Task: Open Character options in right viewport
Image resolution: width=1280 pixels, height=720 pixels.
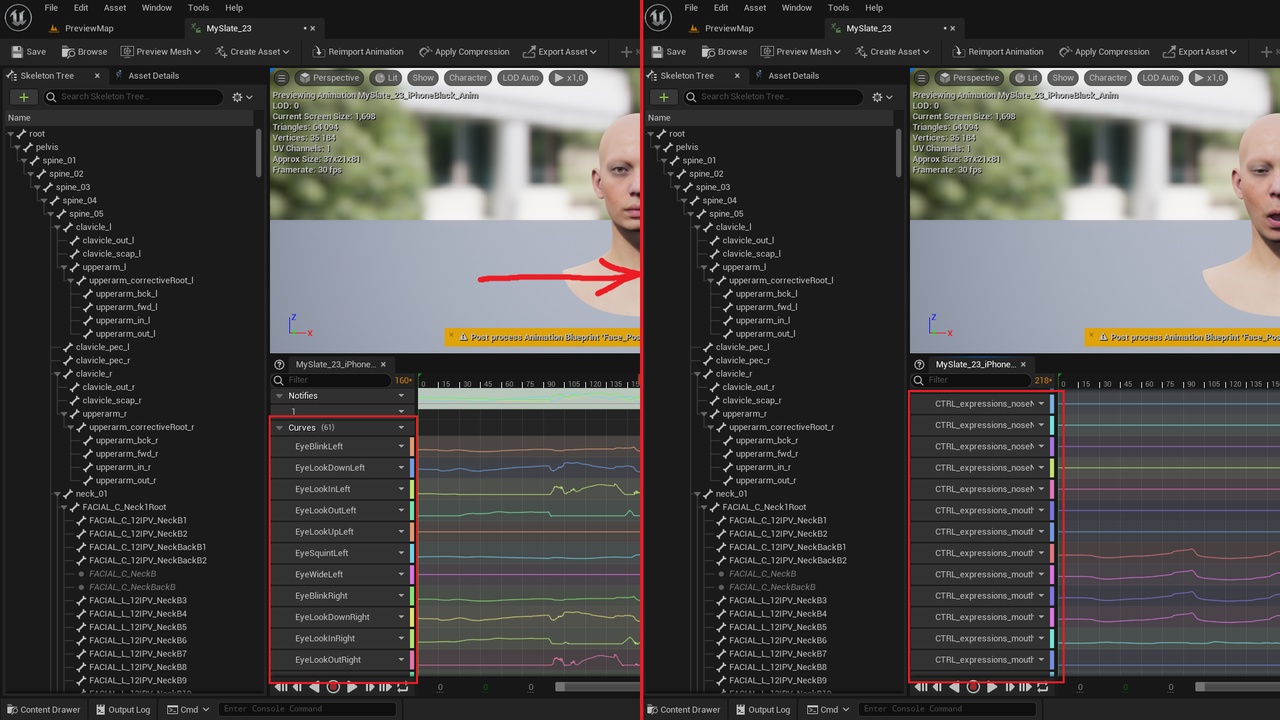Action: pyautogui.click(x=1108, y=78)
